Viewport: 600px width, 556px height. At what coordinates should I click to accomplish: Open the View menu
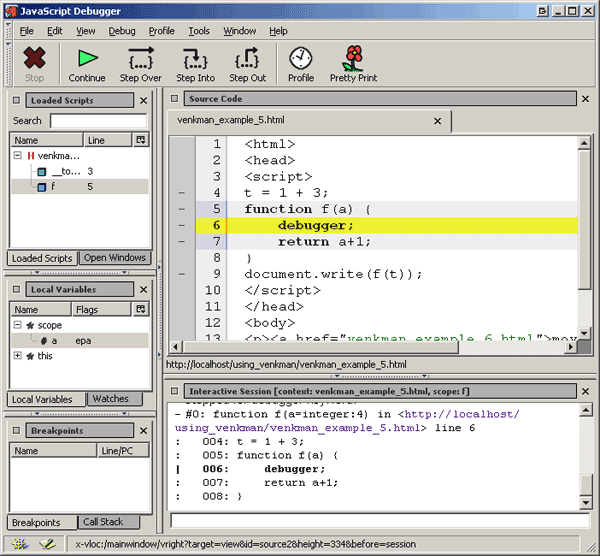tap(86, 31)
